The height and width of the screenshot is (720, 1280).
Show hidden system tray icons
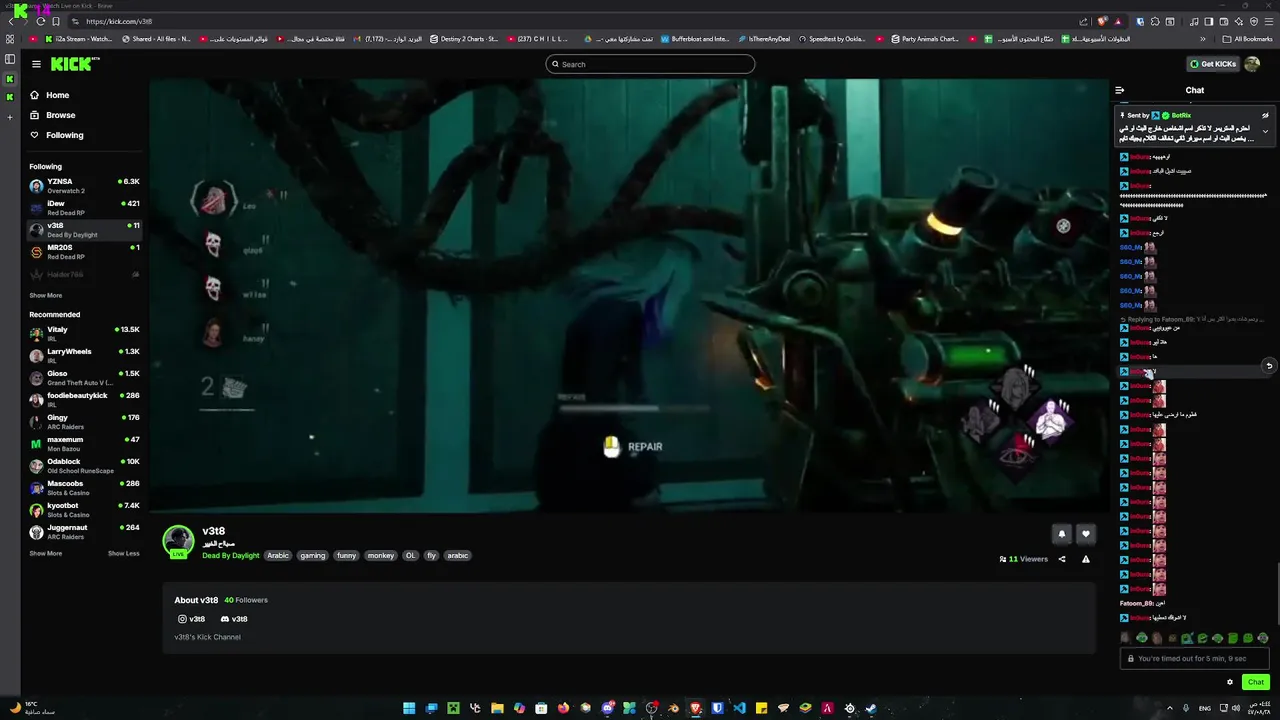1170,708
